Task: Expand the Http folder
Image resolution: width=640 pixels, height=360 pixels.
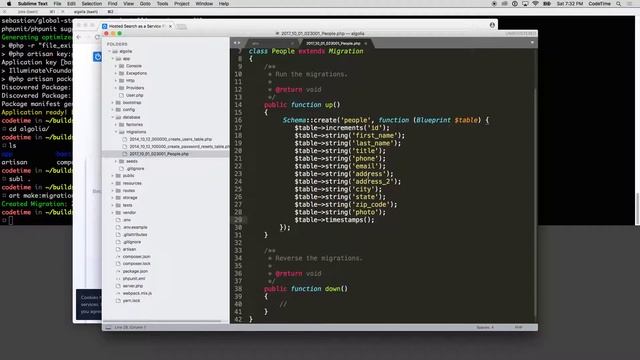Action: pos(116,81)
